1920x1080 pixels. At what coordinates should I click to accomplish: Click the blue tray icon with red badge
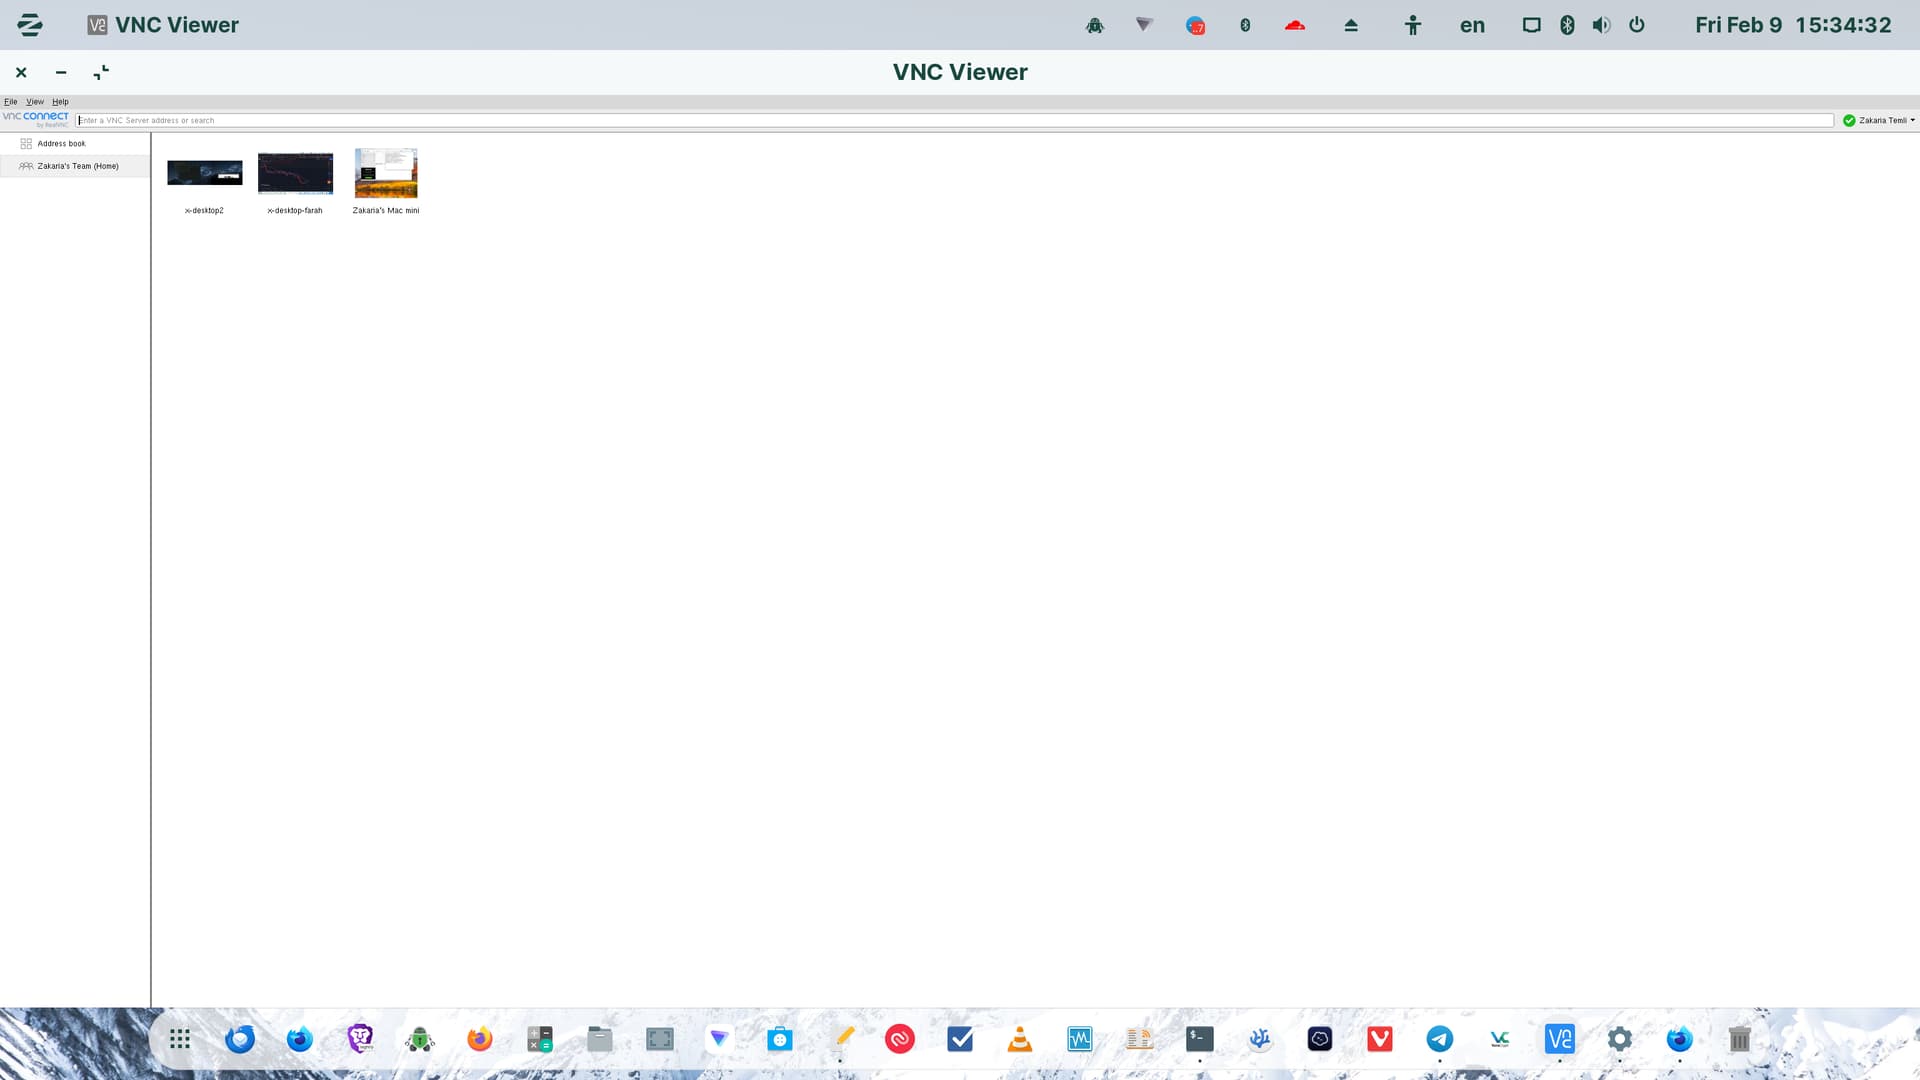point(1195,25)
